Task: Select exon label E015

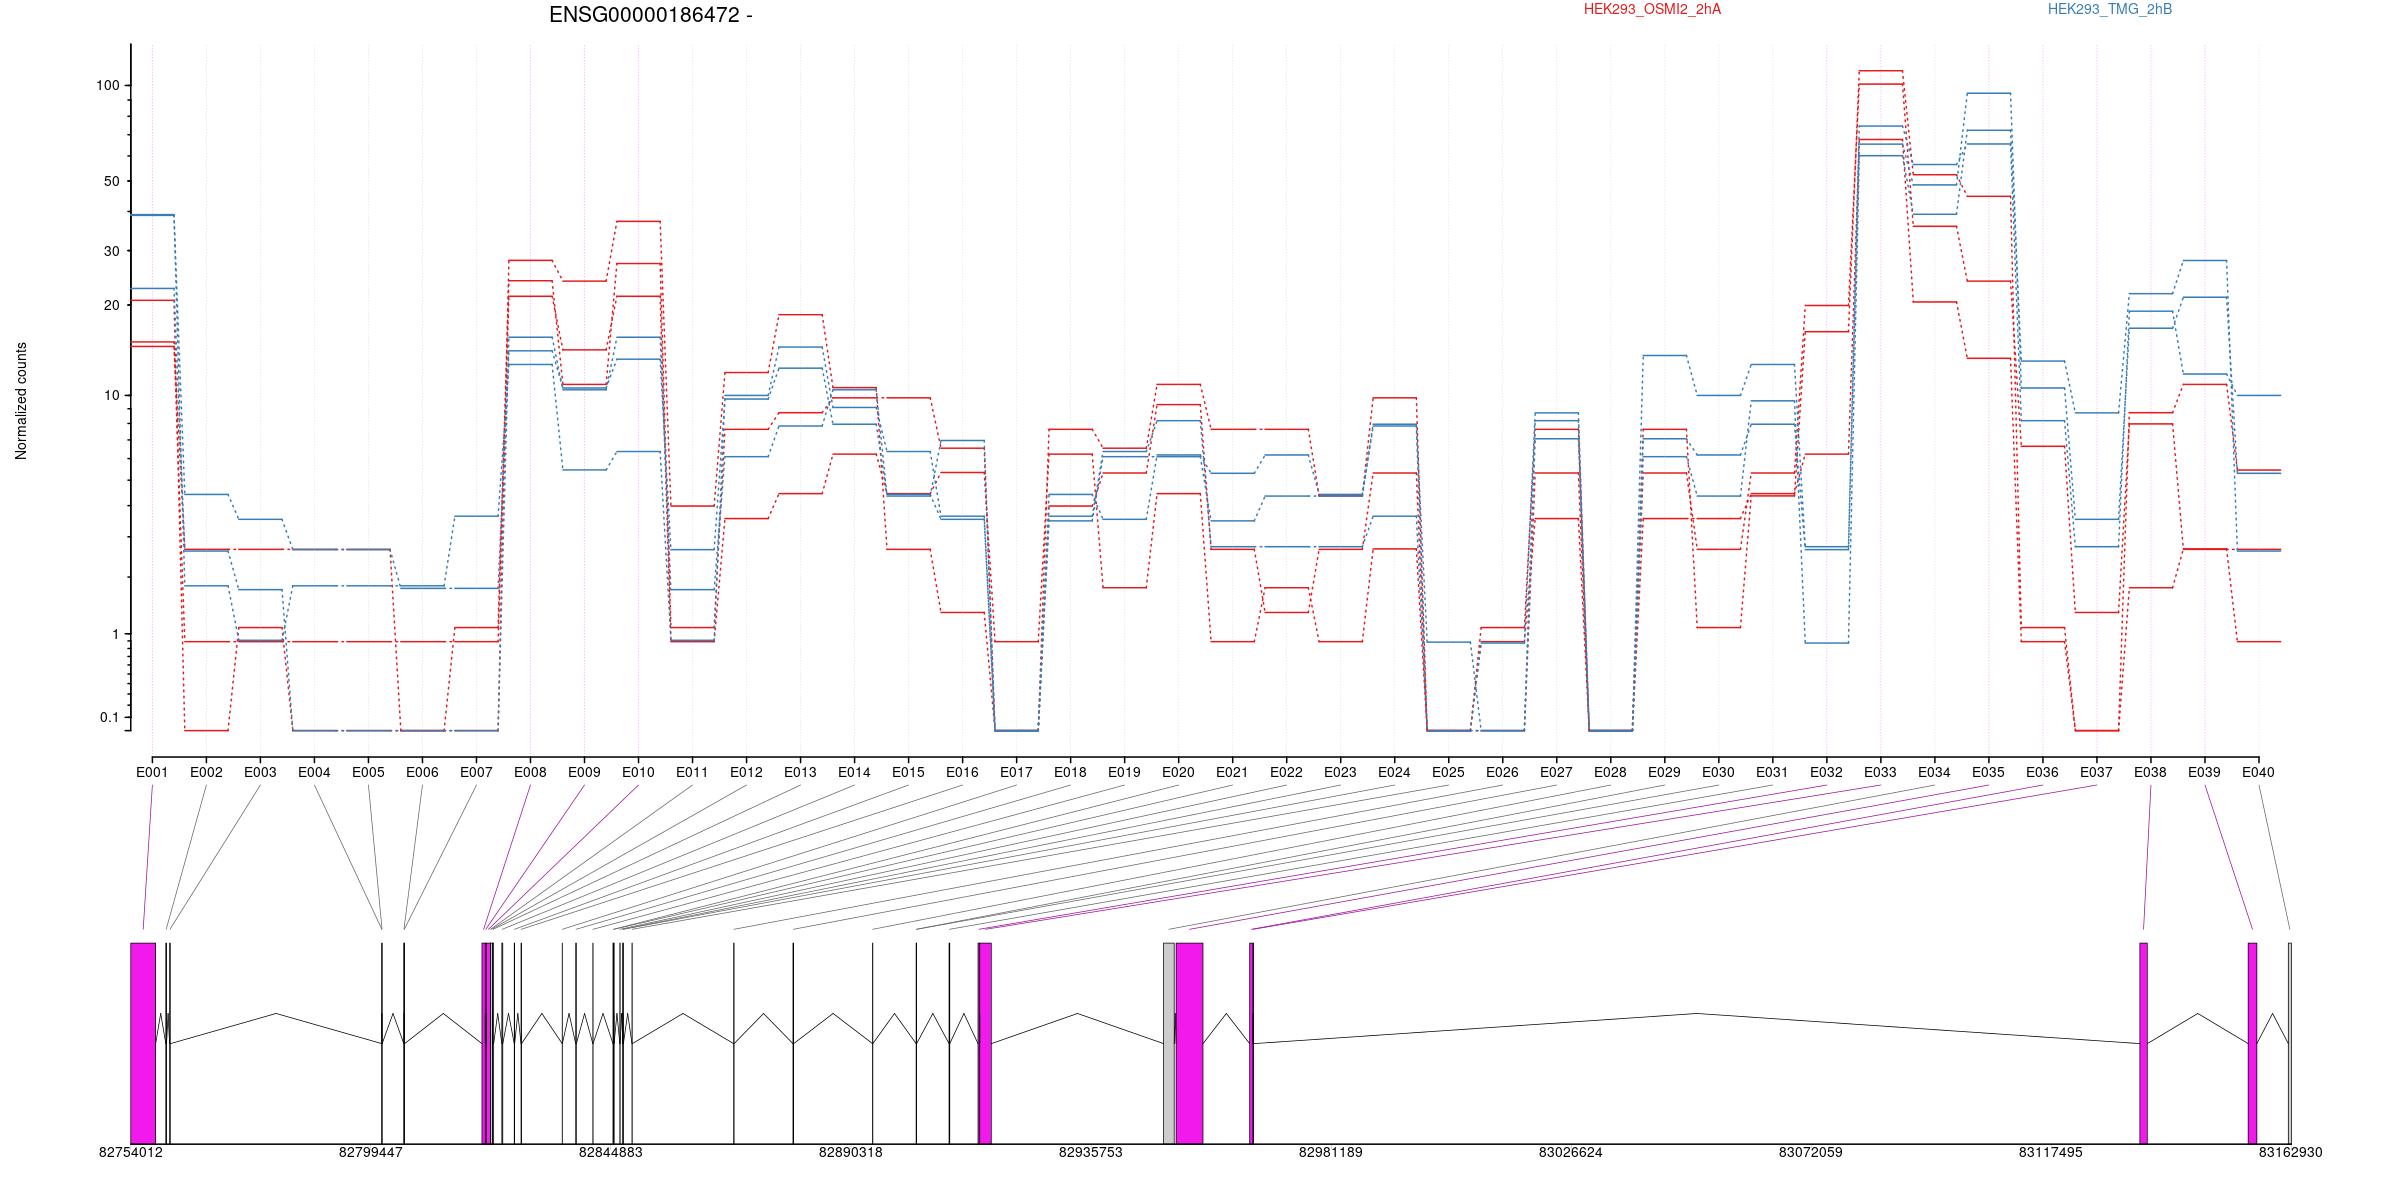Action: 908,772
